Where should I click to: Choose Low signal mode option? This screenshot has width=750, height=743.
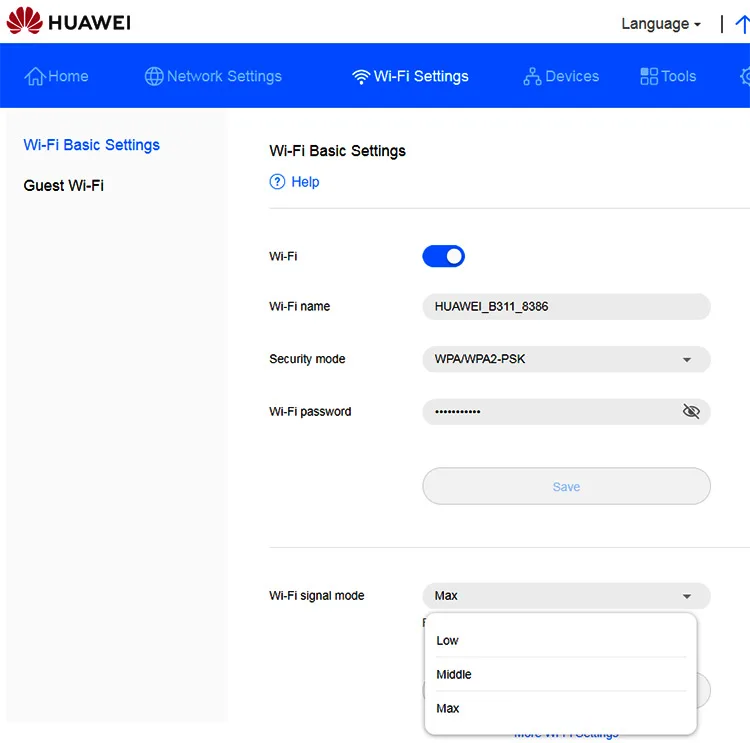tap(448, 641)
